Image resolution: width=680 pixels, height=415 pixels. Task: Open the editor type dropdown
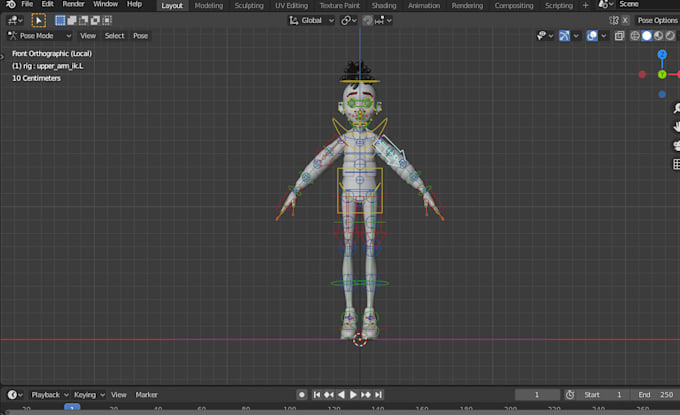pos(15,20)
